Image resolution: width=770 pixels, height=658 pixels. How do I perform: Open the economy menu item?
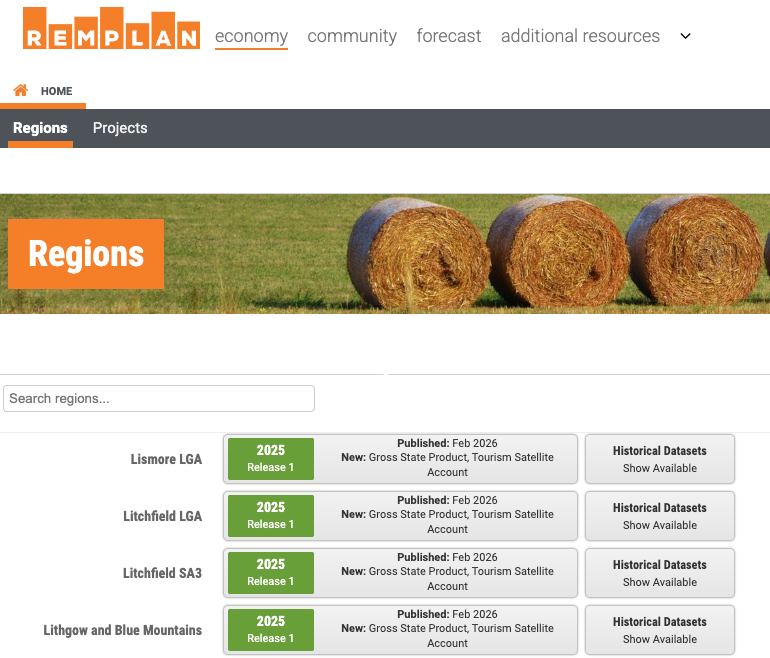[x=251, y=36]
